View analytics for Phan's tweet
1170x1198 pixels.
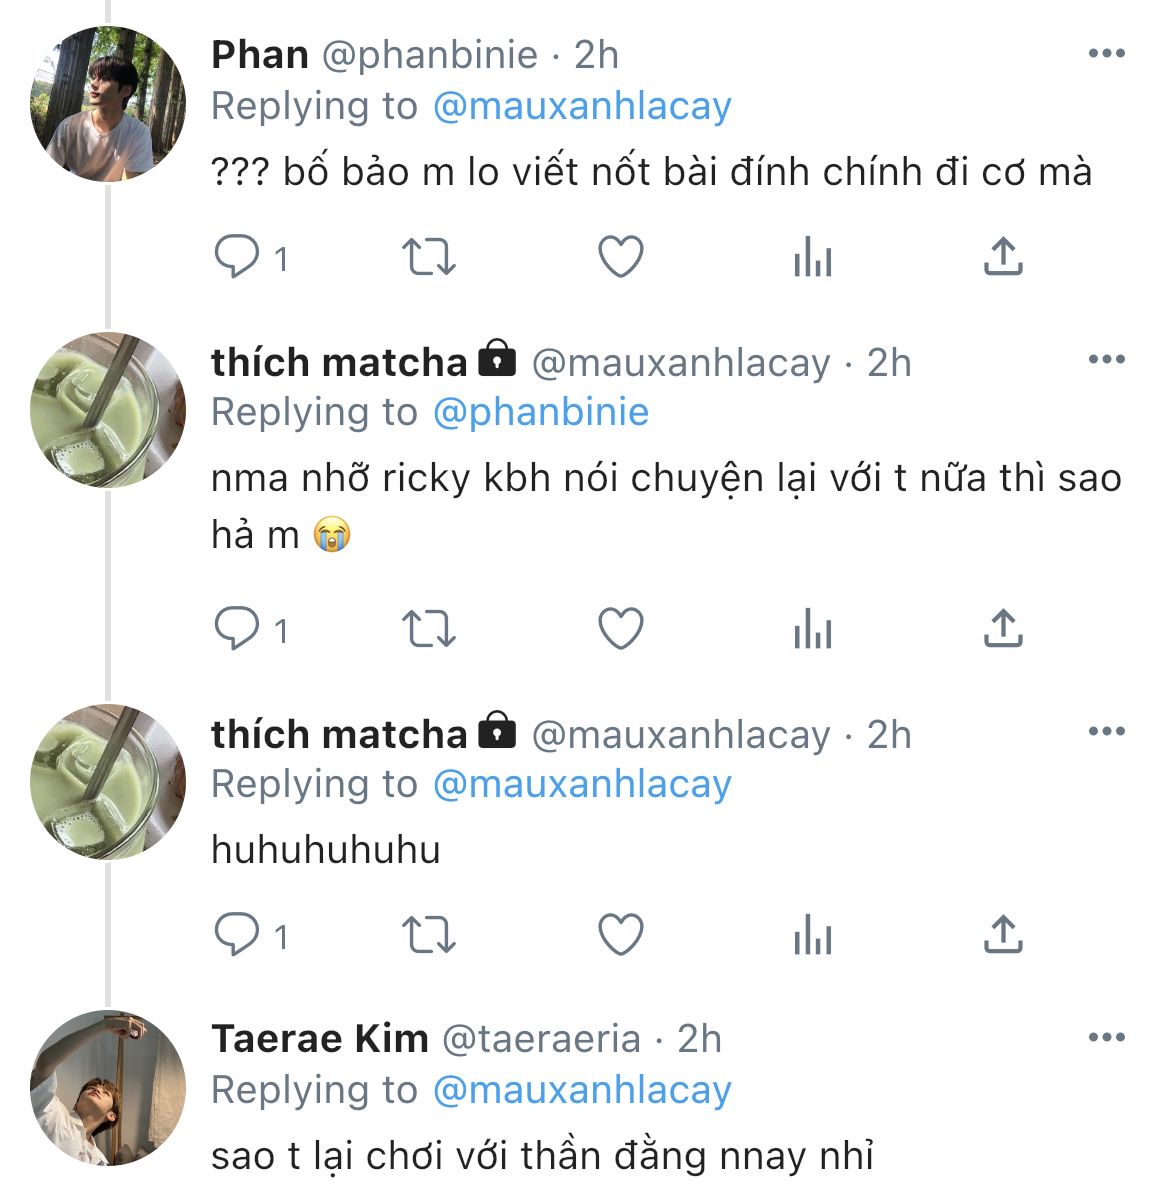click(x=812, y=259)
